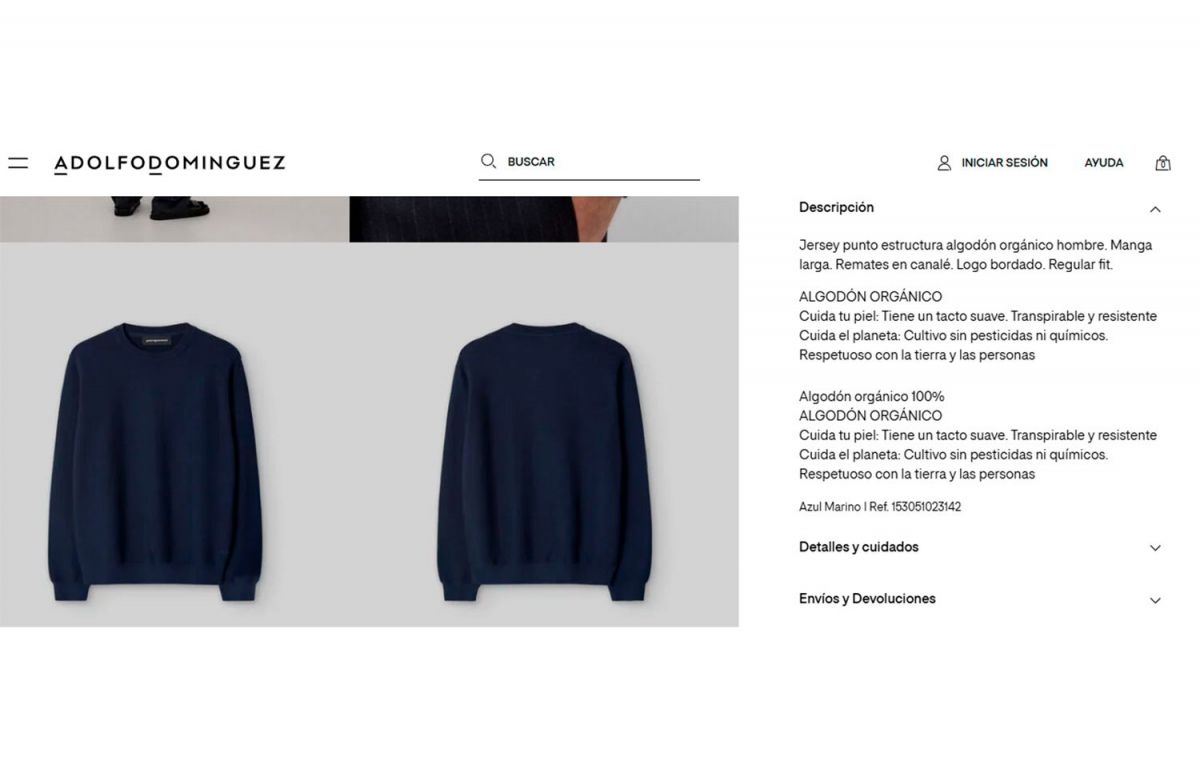This screenshot has width=1200, height=757.
Task: Open the hamburger navigation menu
Action: click(x=18, y=162)
